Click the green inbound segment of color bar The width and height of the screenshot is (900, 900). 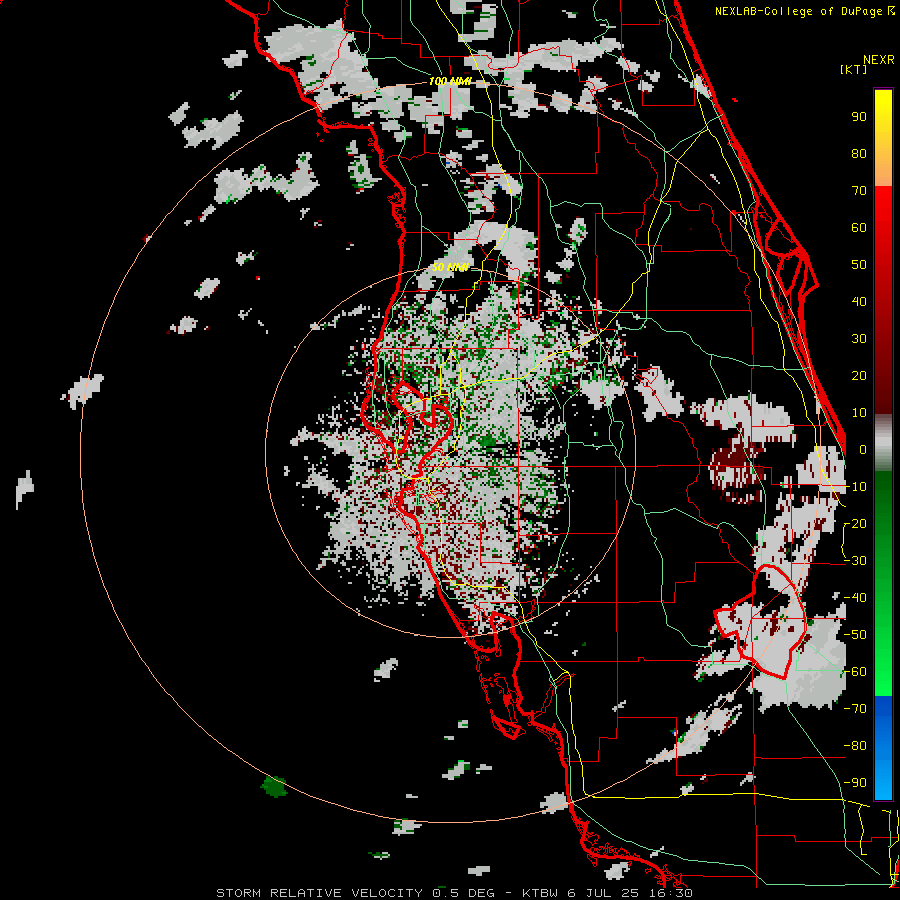coord(883,584)
